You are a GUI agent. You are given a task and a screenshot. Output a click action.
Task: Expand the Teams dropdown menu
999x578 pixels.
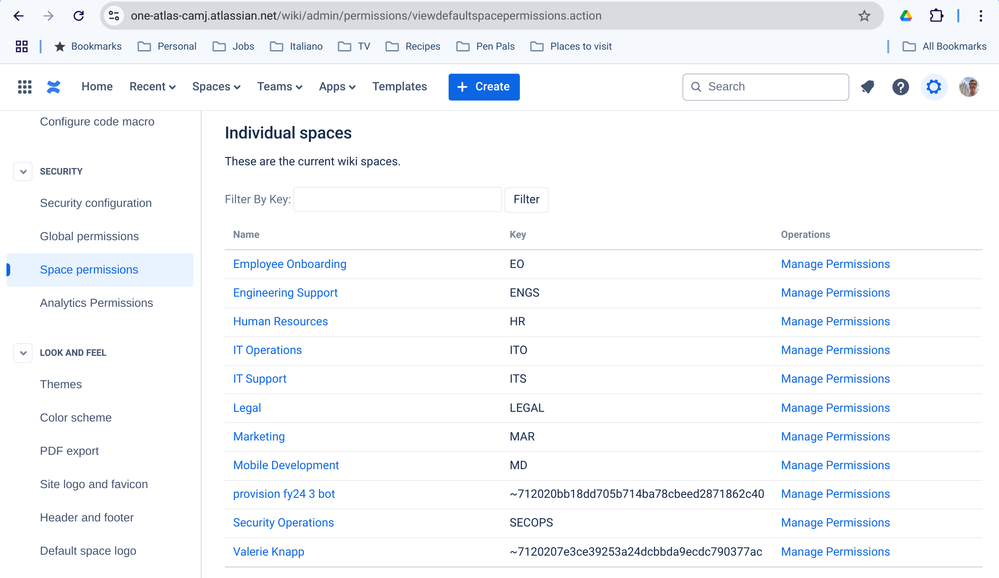tap(280, 87)
